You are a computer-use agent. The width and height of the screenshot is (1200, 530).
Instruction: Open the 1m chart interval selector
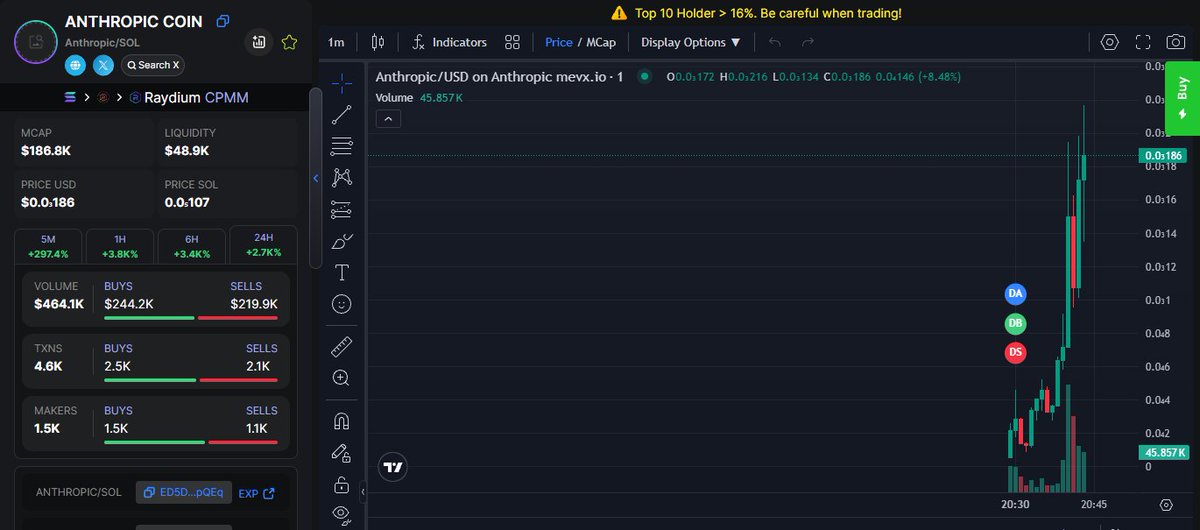pyautogui.click(x=336, y=42)
